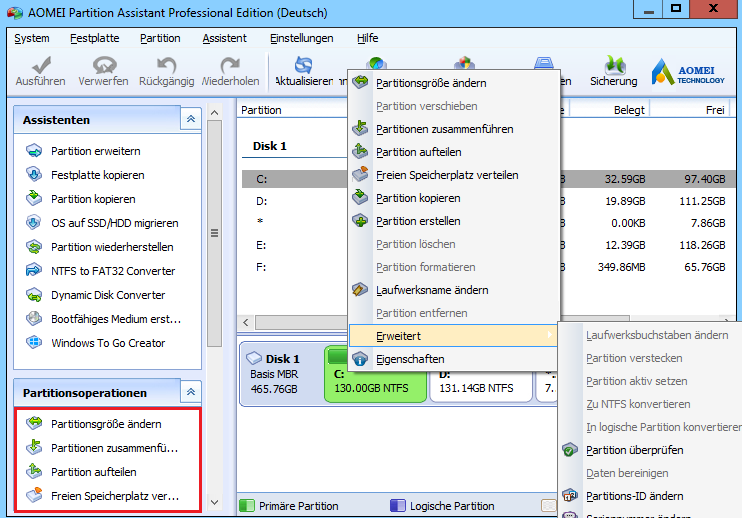Click the Bootfähiges Medium erstellen icon

[34, 319]
